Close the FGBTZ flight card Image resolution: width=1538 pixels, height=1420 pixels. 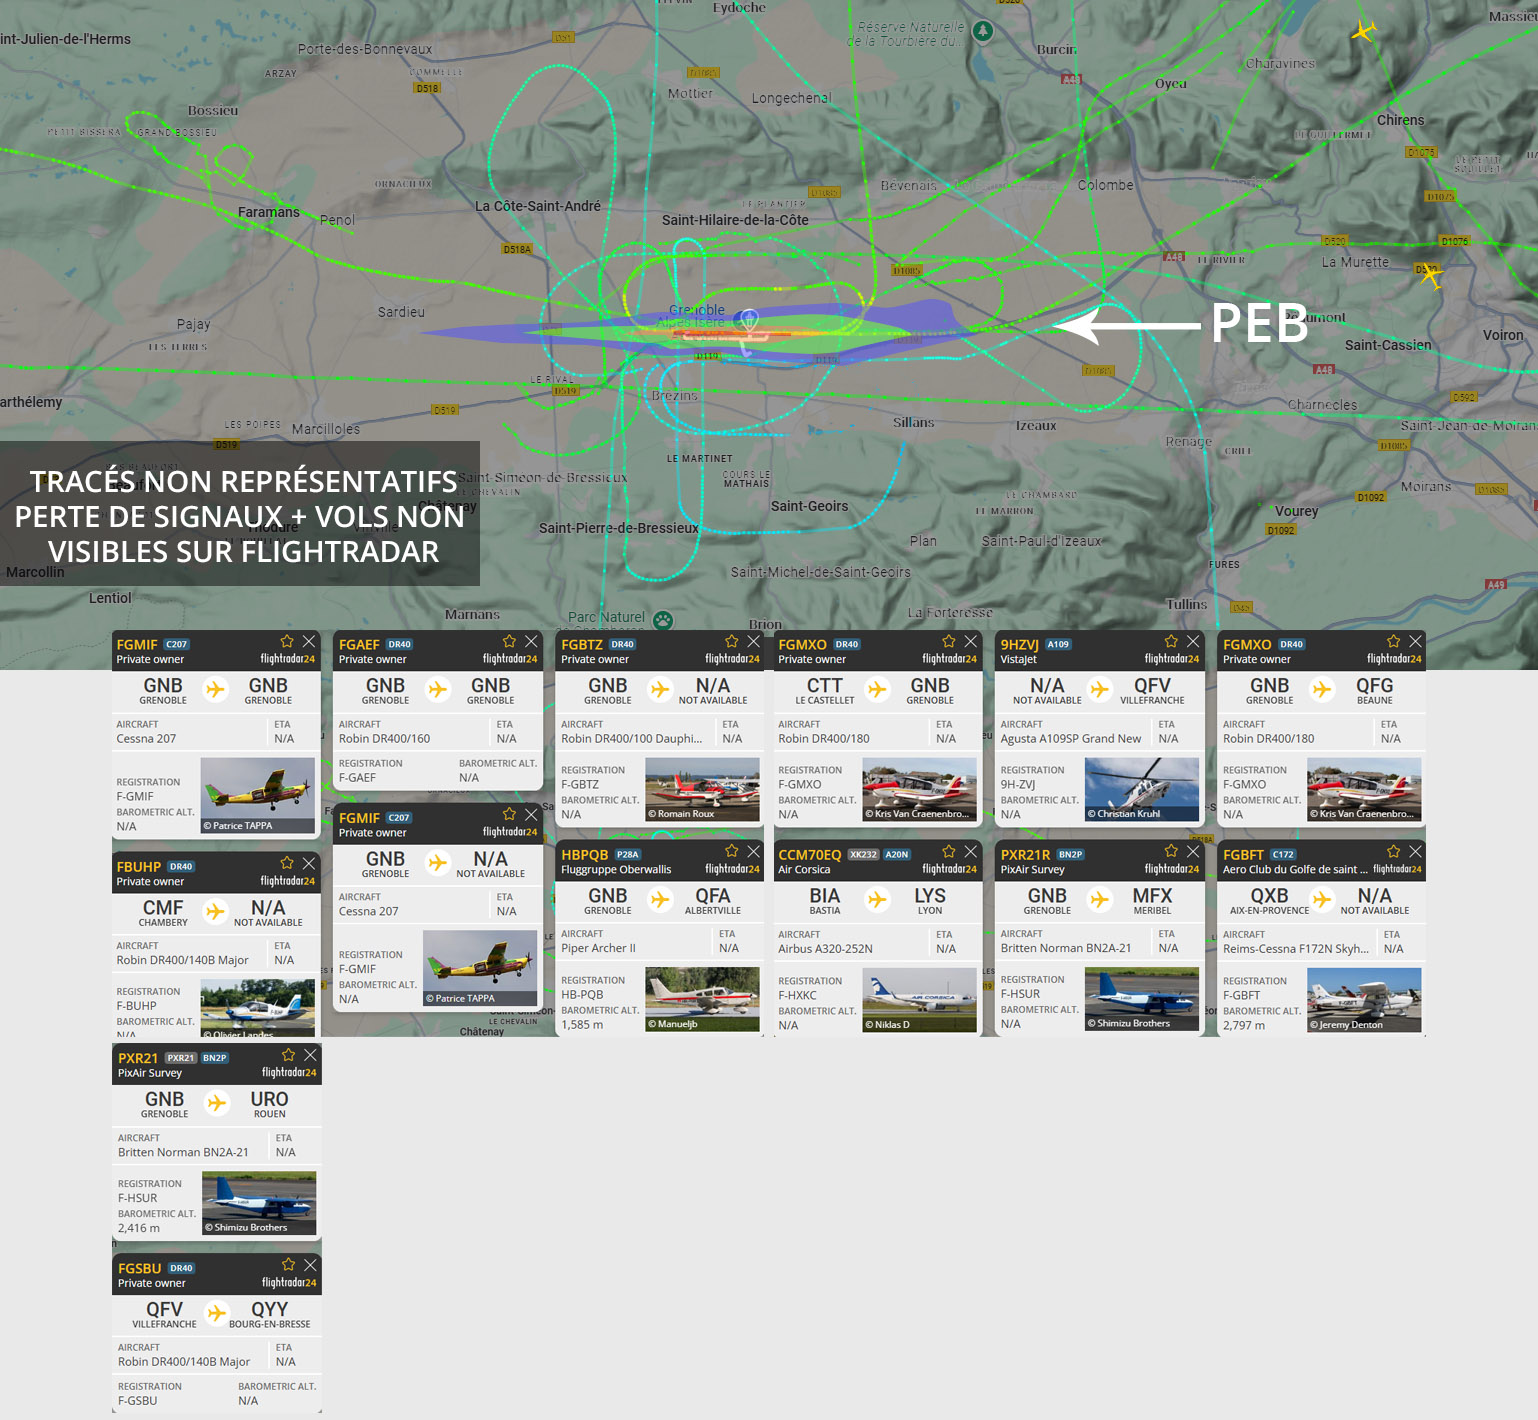[753, 642]
